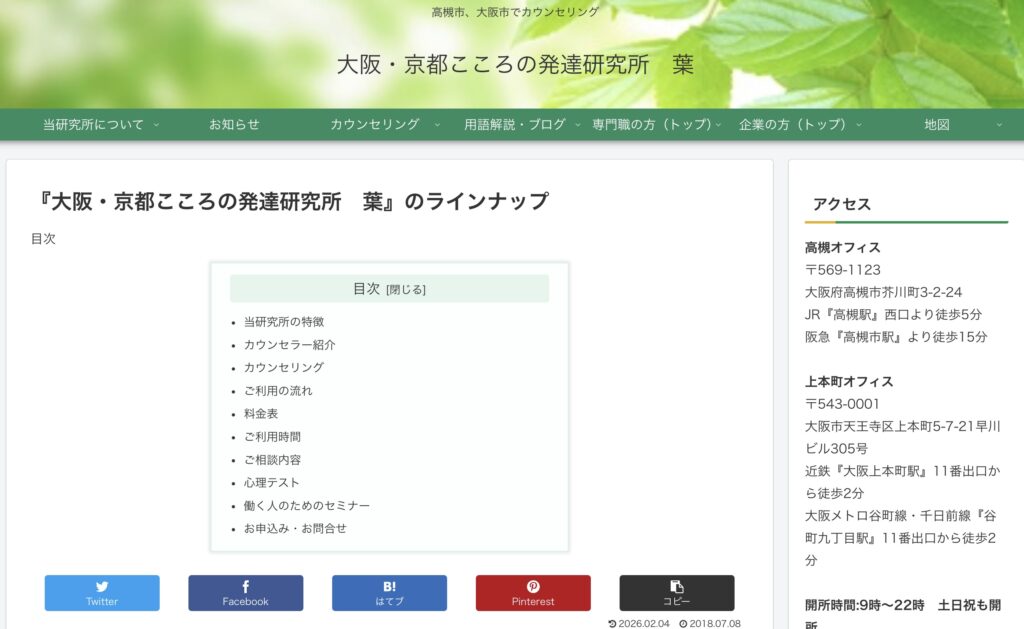This screenshot has width=1024, height=629.
Task: Share the page on Facebook
Action: tap(245, 592)
